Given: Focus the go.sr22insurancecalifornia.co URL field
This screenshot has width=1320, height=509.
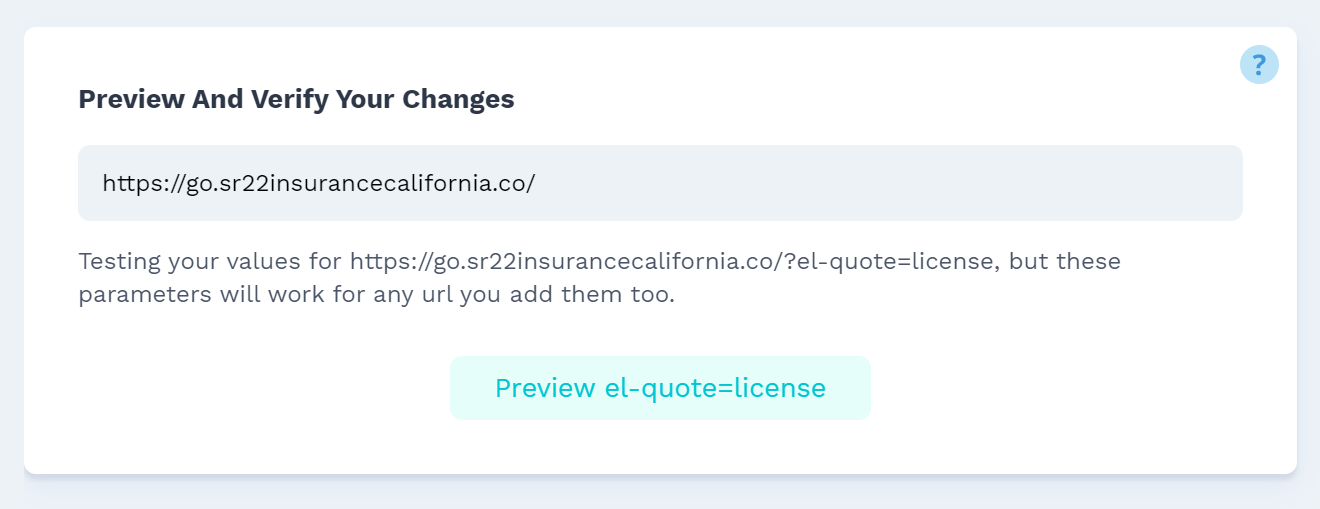Looking at the screenshot, I should tap(660, 183).
